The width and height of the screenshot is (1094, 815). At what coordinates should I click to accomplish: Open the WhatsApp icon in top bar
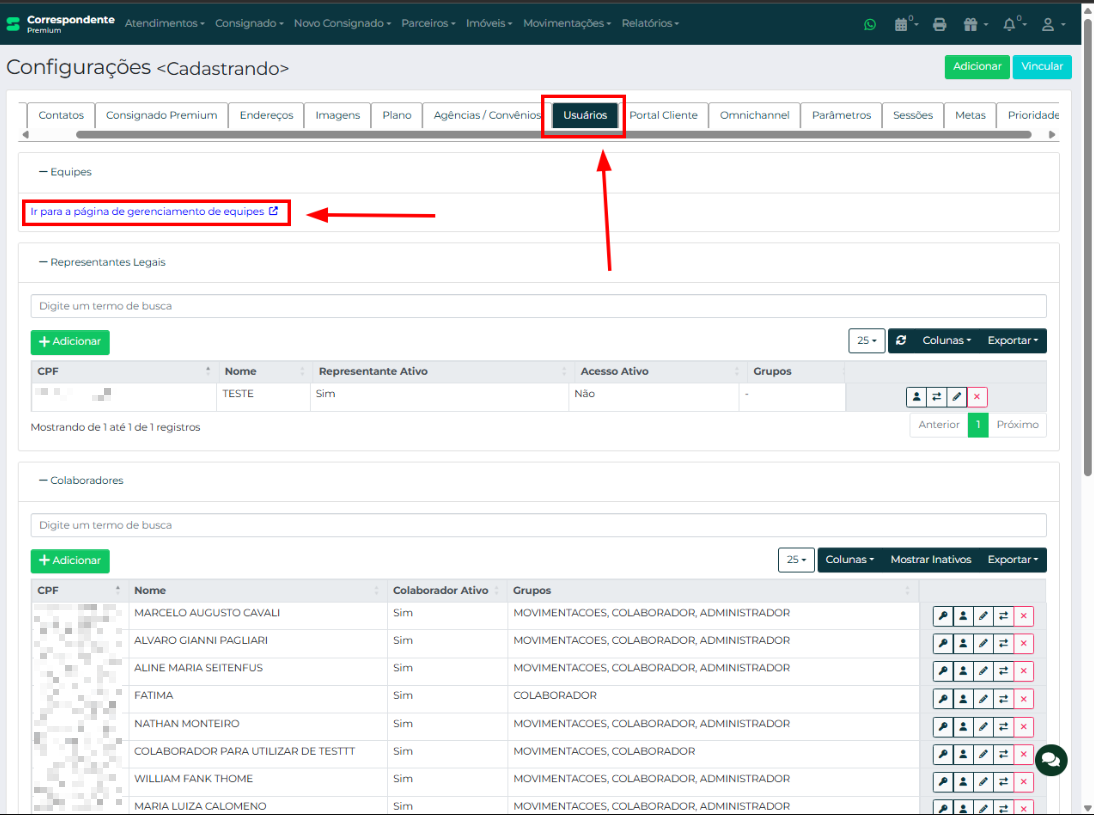(x=869, y=24)
